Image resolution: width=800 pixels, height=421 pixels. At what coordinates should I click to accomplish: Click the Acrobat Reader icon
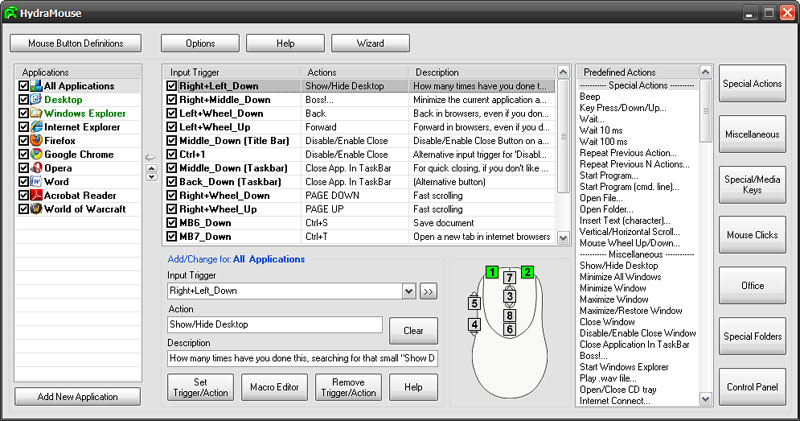point(36,195)
